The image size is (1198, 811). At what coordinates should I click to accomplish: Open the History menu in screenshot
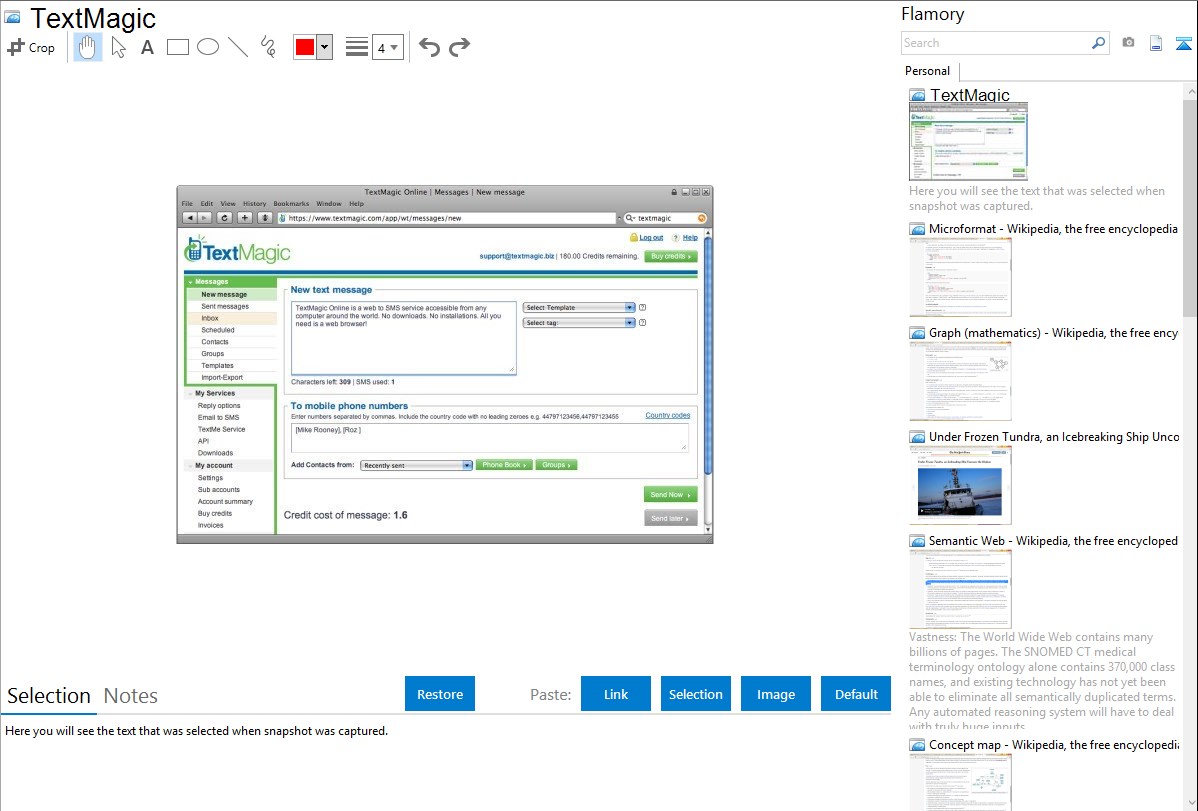[254, 204]
